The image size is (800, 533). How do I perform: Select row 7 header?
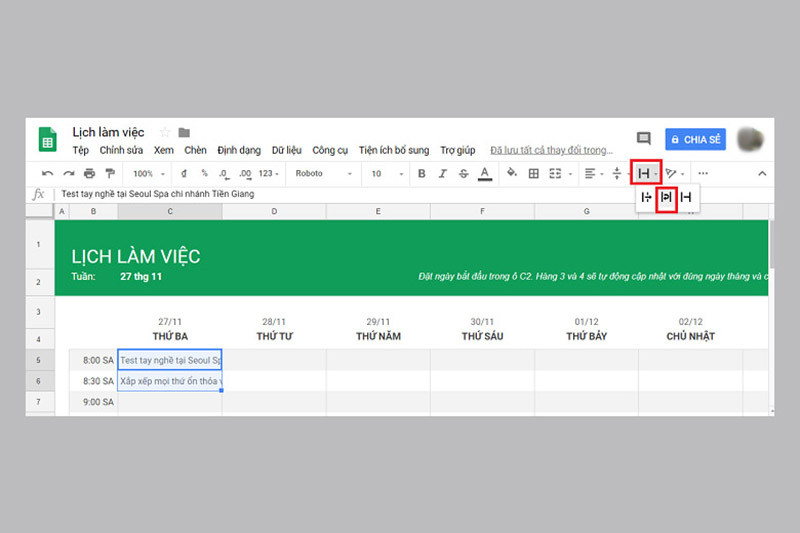click(x=39, y=402)
